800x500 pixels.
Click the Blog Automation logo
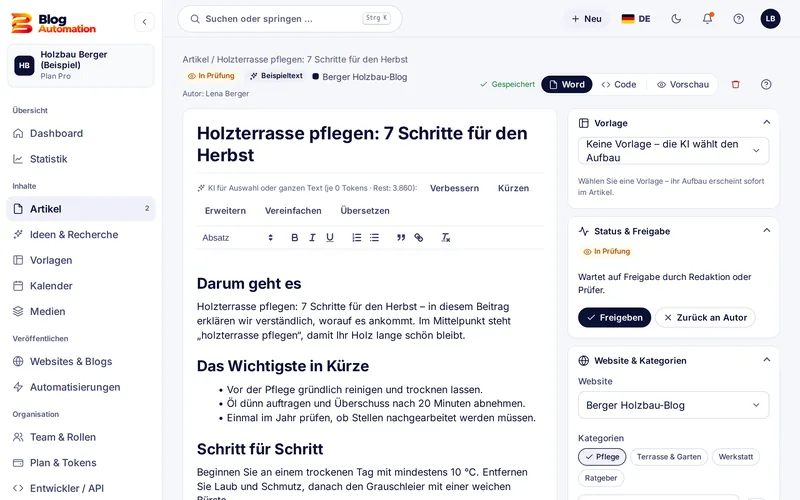pyautogui.click(x=54, y=23)
